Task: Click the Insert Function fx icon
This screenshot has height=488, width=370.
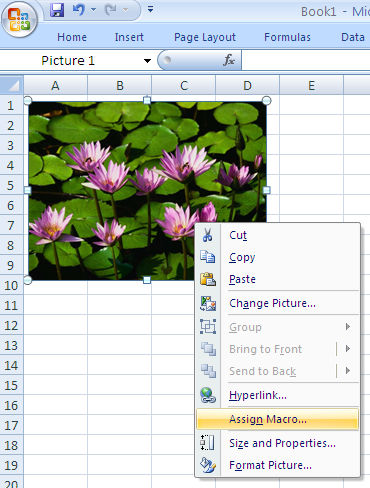Action: [x=229, y=60]
